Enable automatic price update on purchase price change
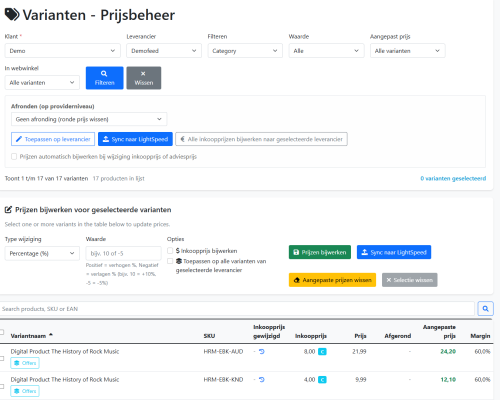The width and height of the screenshot is (500, 400). pyautogui.click(x=14, y=156)
